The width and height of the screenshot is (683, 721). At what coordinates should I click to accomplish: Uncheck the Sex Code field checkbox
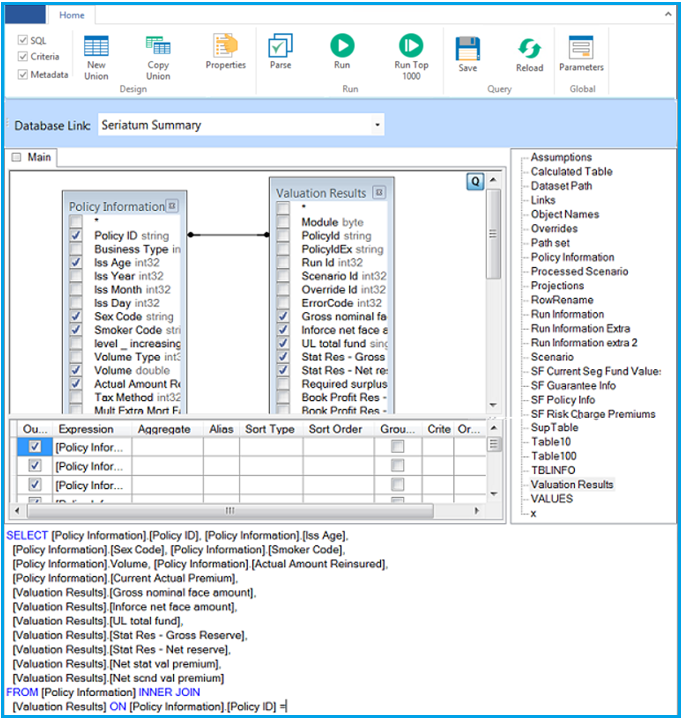tap(76, 316)
